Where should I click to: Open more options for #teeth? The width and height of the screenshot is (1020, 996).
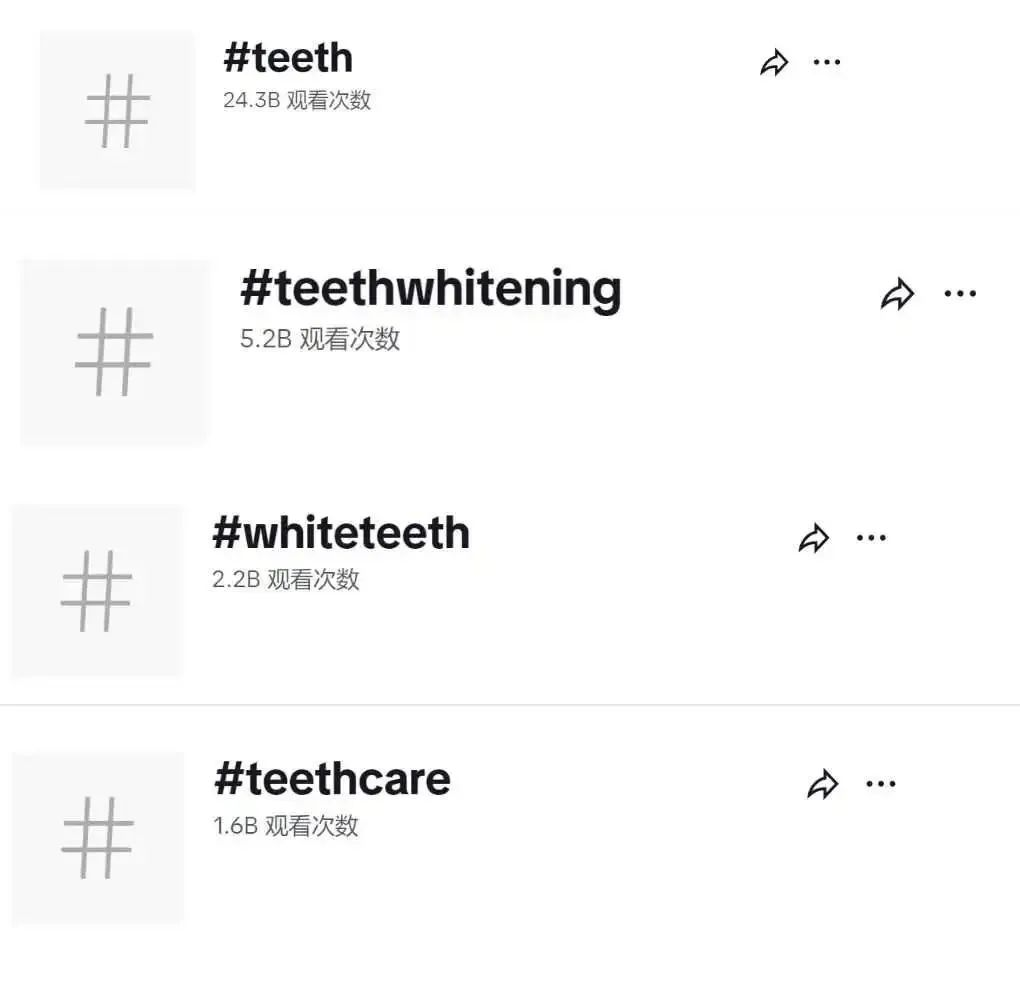click(x=827, y=62)
